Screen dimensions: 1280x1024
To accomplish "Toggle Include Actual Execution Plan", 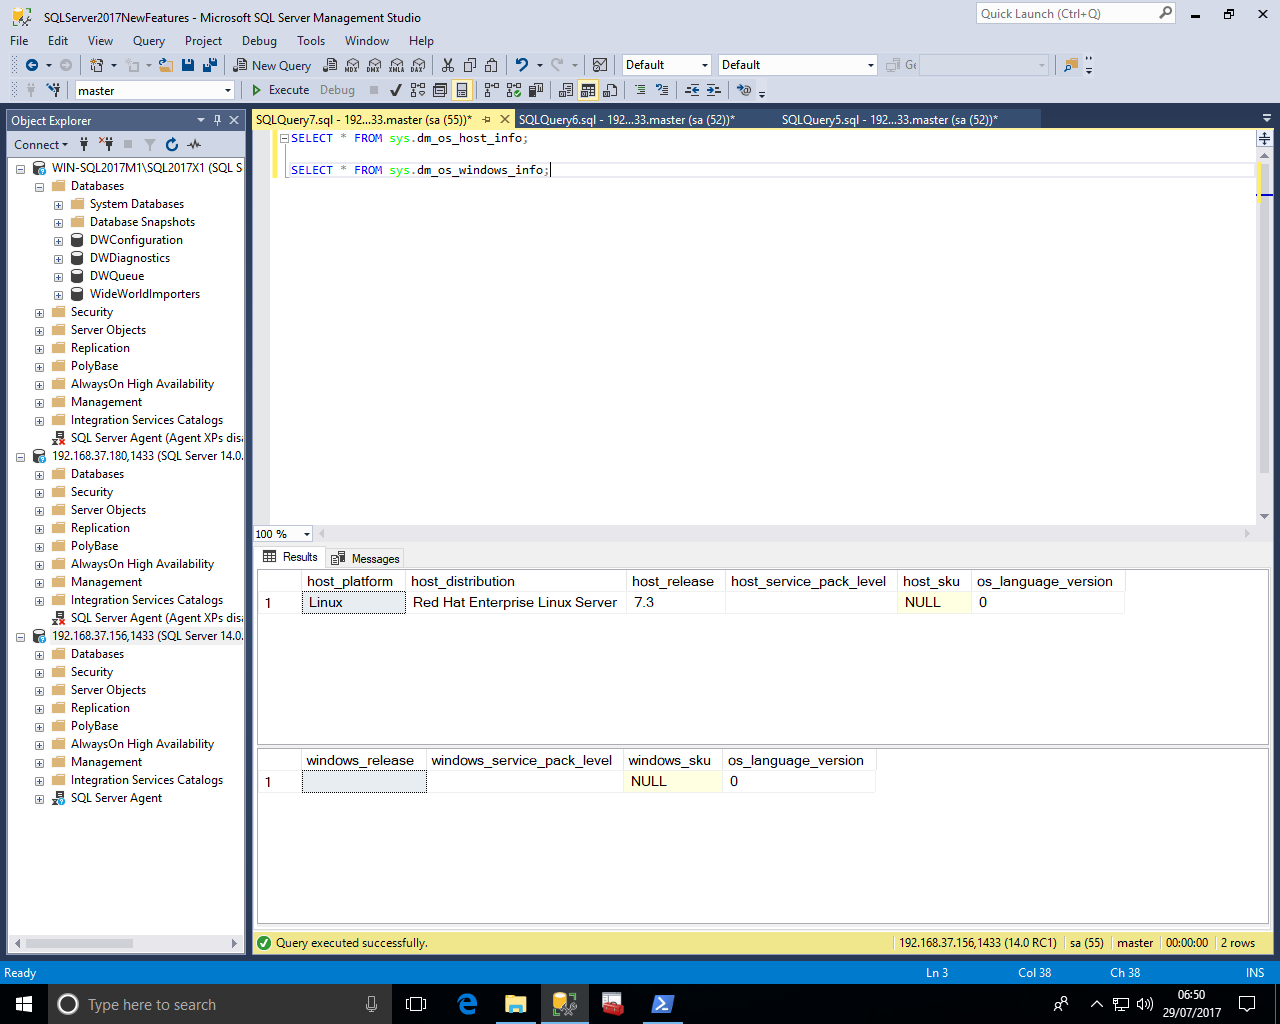I will click(x=490, y=90).
